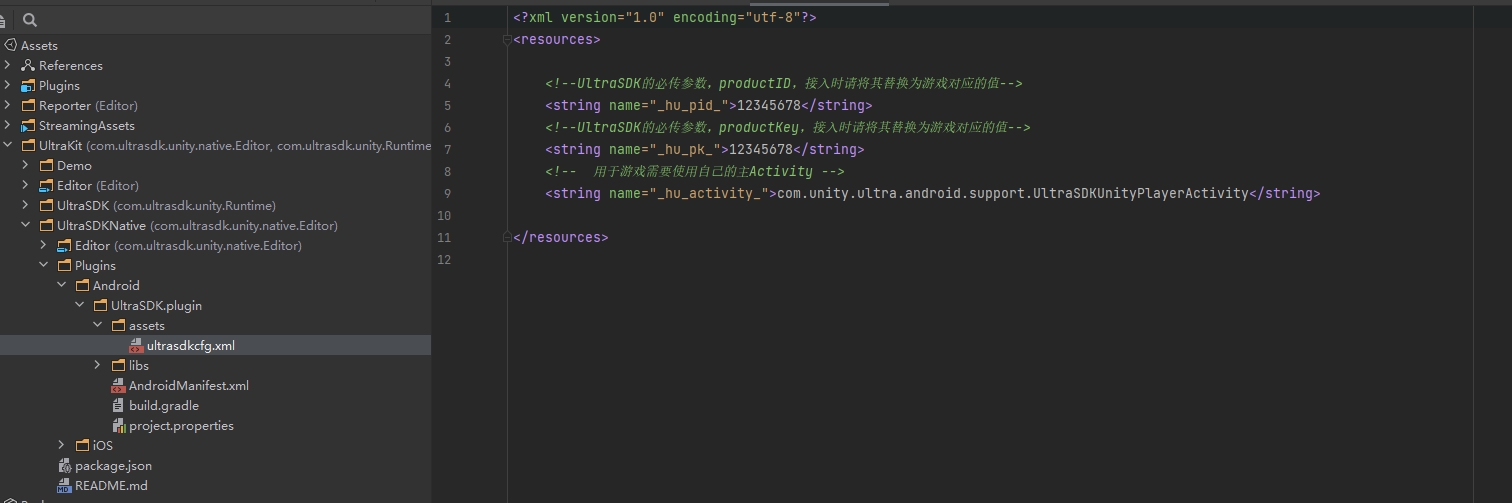Image resolution: width=1512 pixels, height=503 pixels.
Task: Expand the UltraSDK (com.ultrasdk.unity.Runtime) folder
Action: [26, 205]
